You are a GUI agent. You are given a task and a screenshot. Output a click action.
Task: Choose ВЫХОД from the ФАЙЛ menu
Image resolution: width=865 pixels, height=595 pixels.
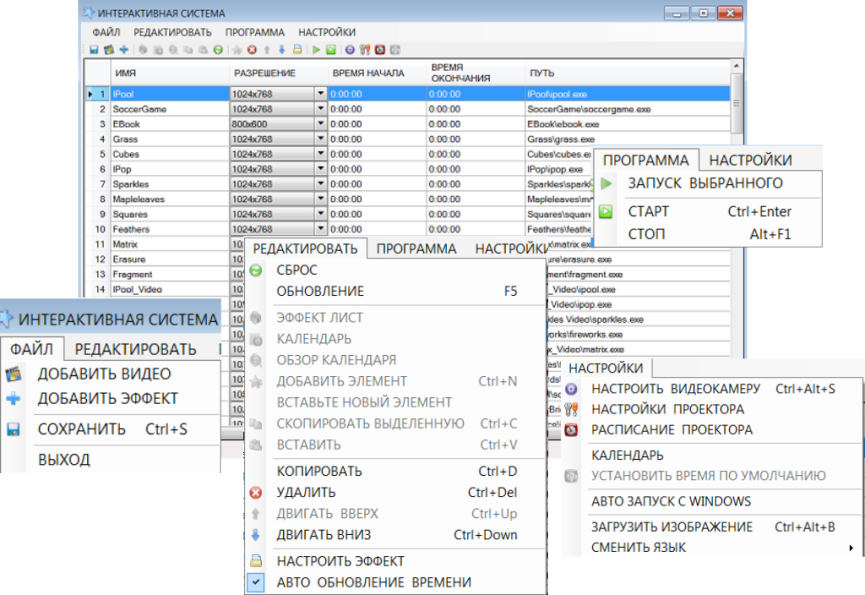[64, 459]
